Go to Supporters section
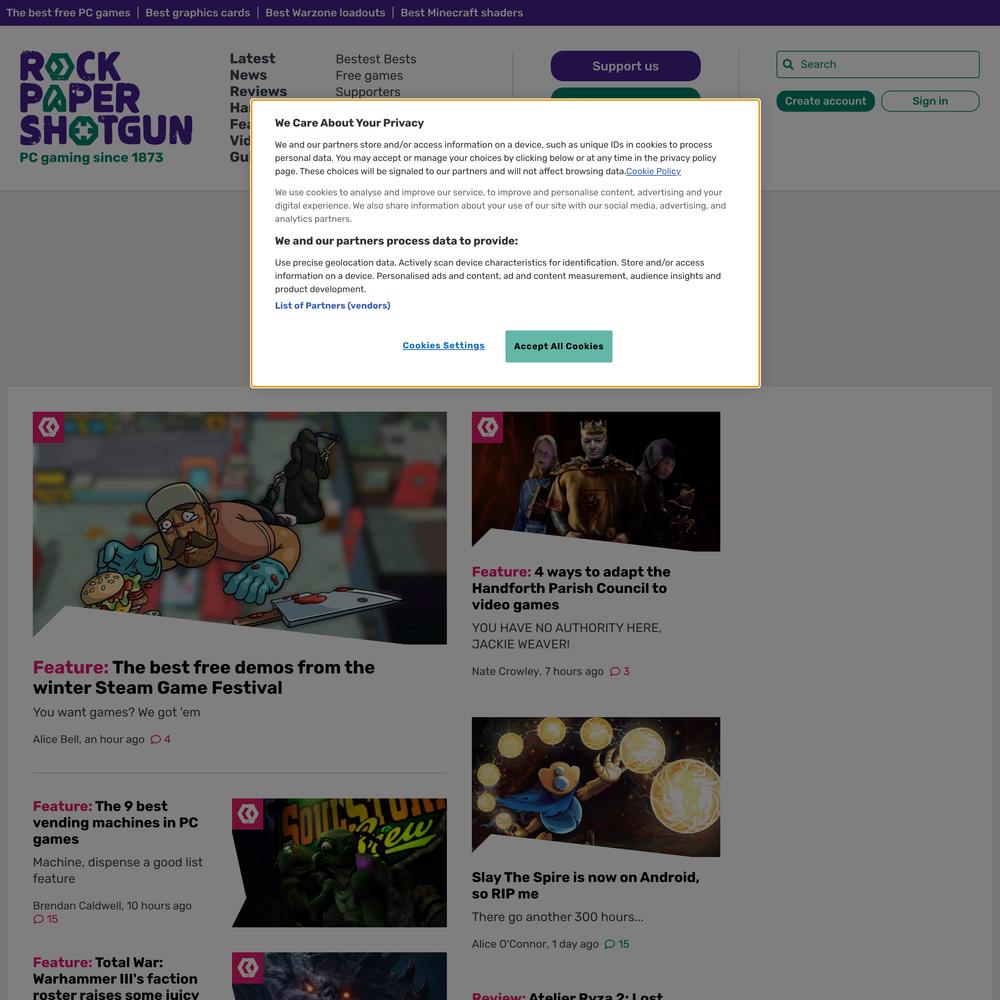Viewport: 1000px width, 1000px height. click(368, 92)
